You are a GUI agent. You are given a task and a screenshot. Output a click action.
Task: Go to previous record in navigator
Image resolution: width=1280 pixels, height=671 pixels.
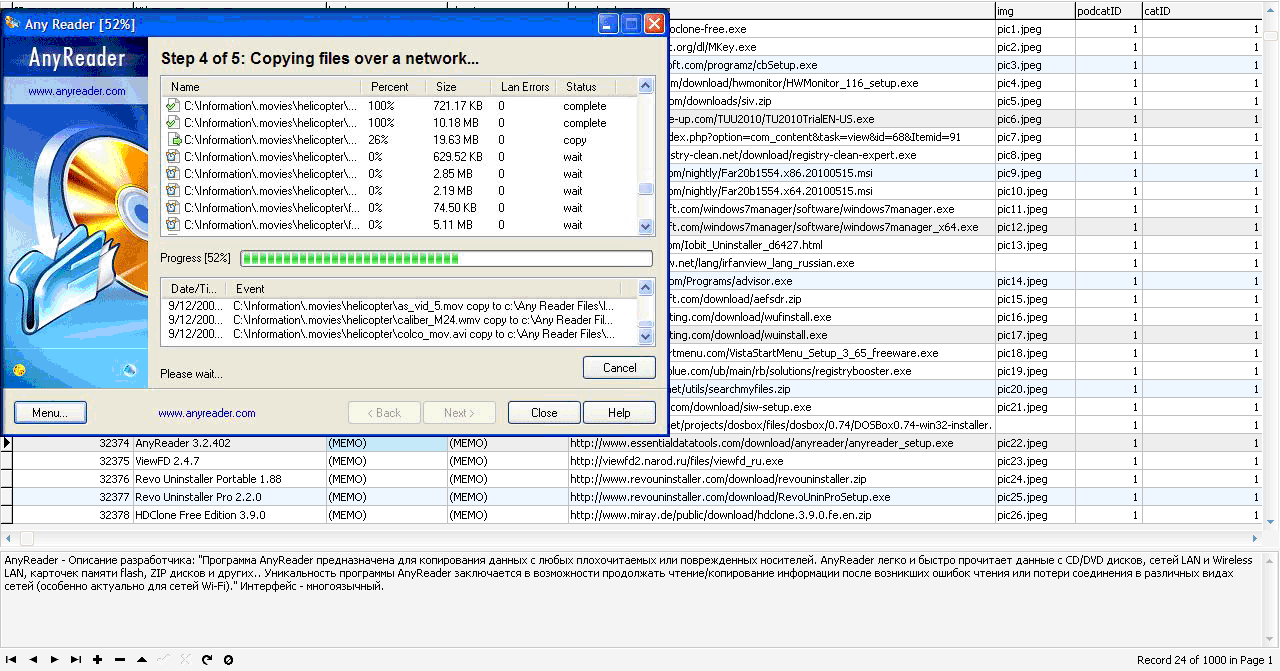pos(33,660)
